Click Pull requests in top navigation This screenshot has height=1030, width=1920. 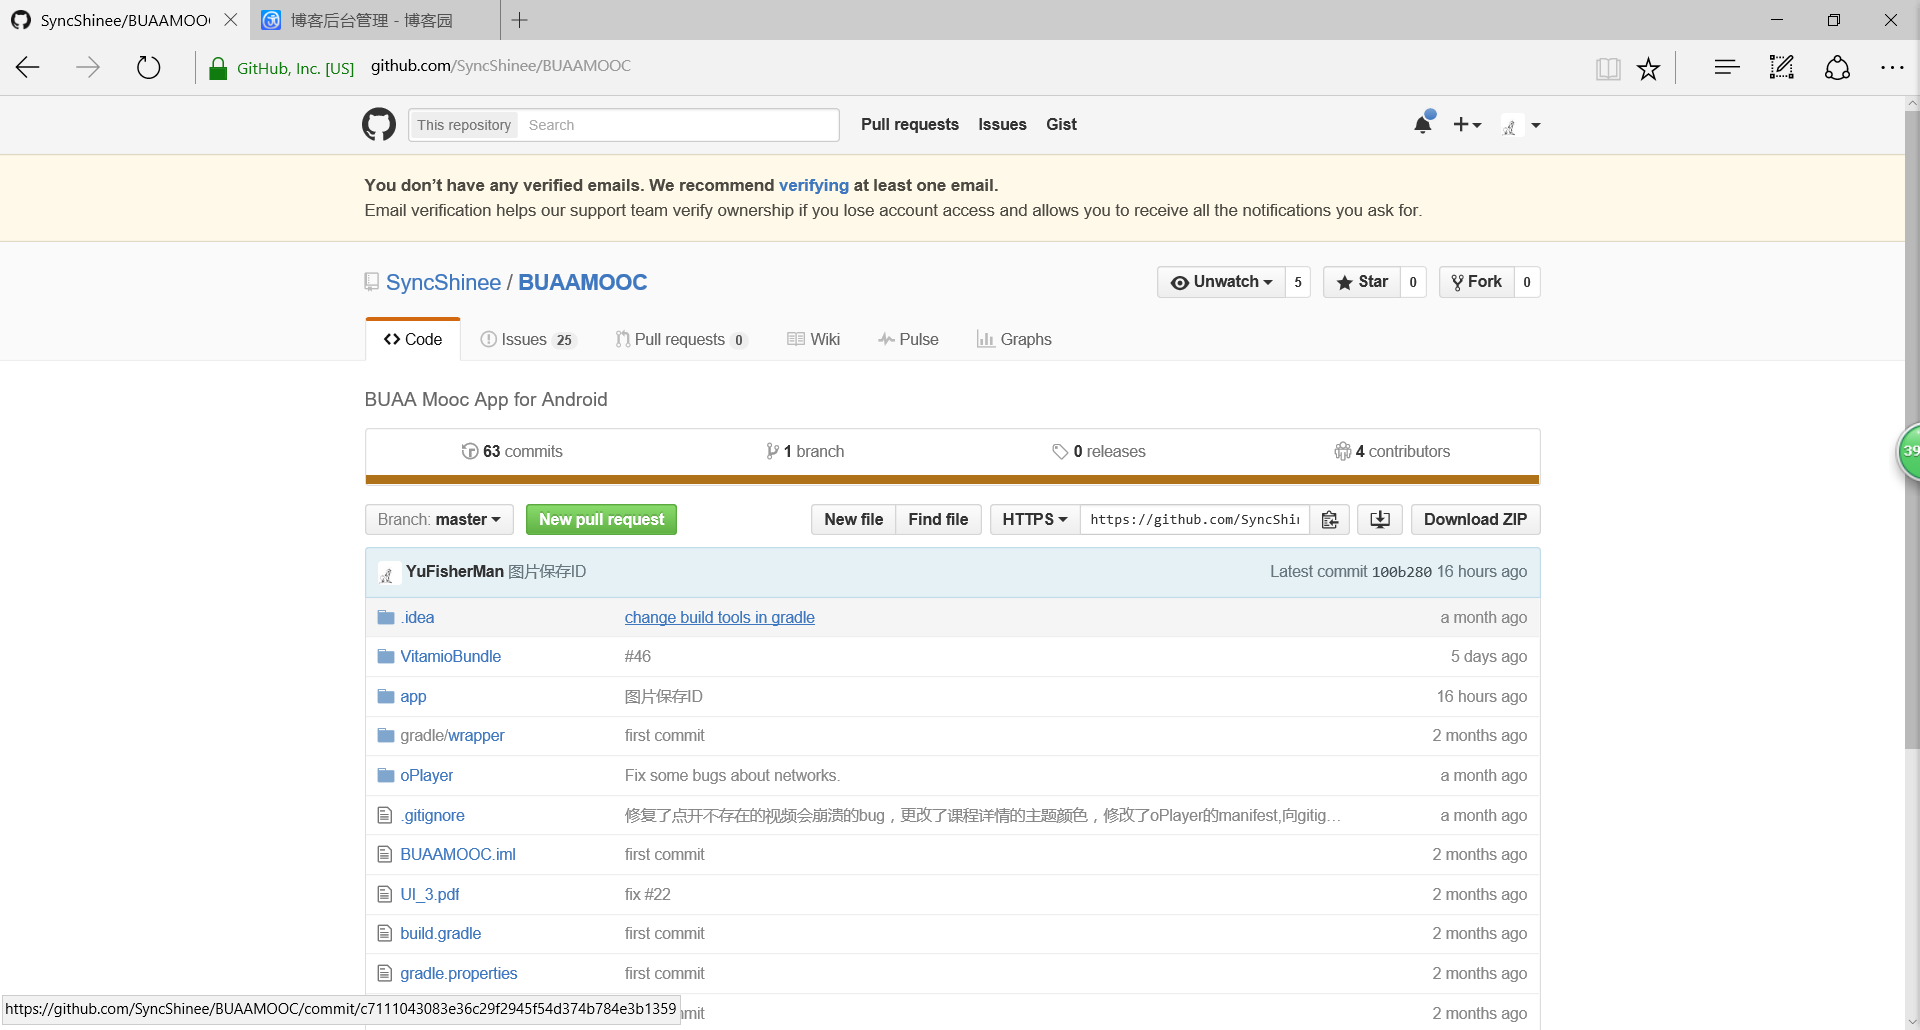coord(910,125)
